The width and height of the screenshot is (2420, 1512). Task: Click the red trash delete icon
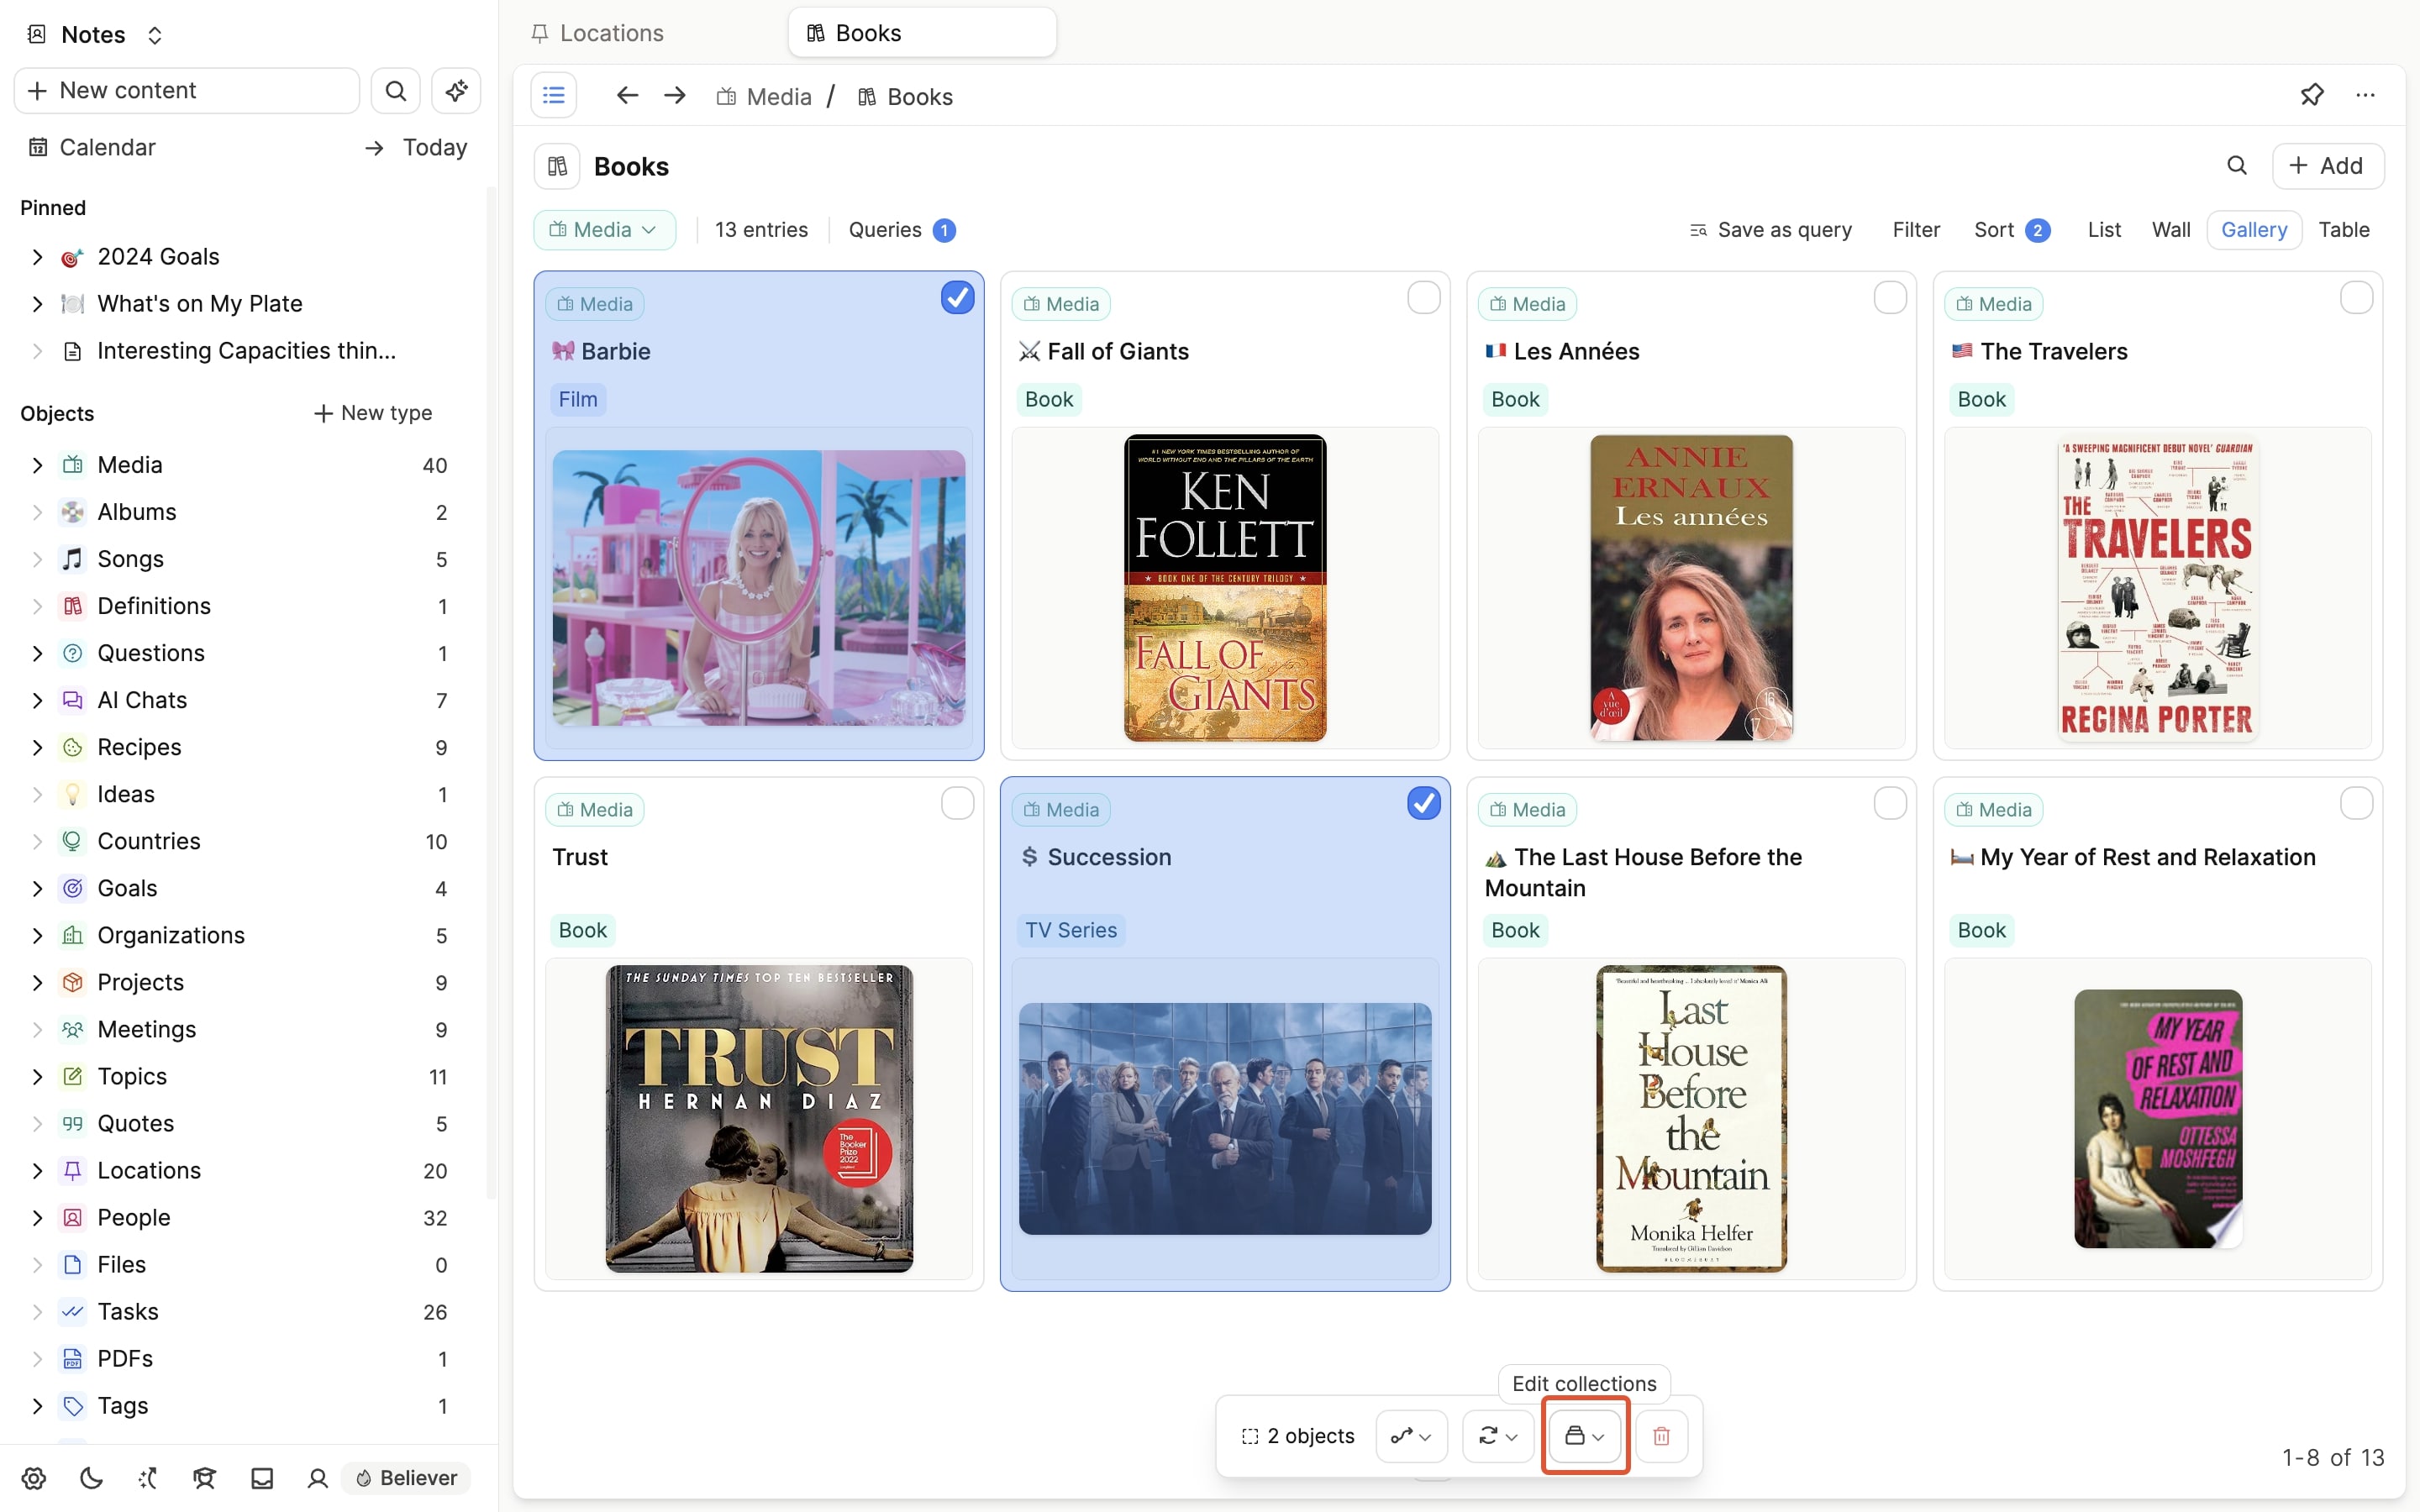1661,1436
